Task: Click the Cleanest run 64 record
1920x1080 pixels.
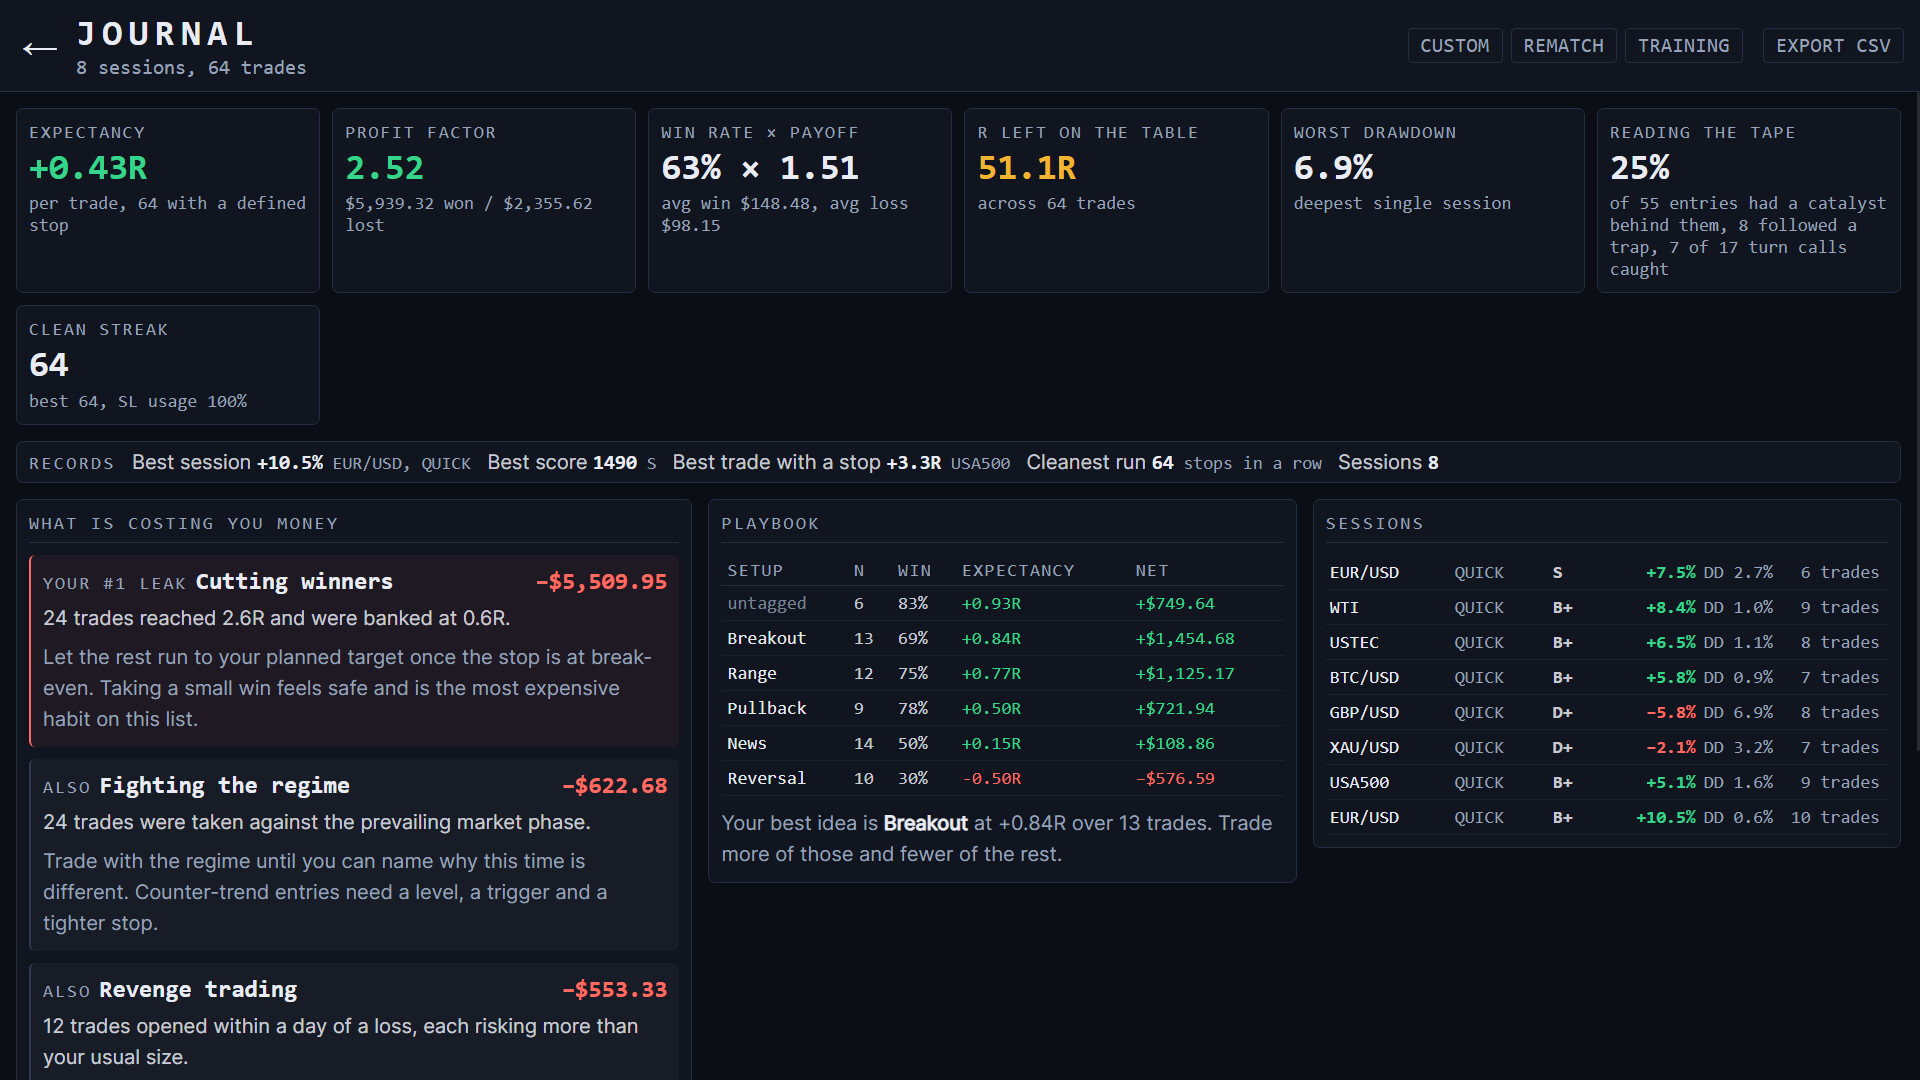Action: click(x=1174, y=463)
